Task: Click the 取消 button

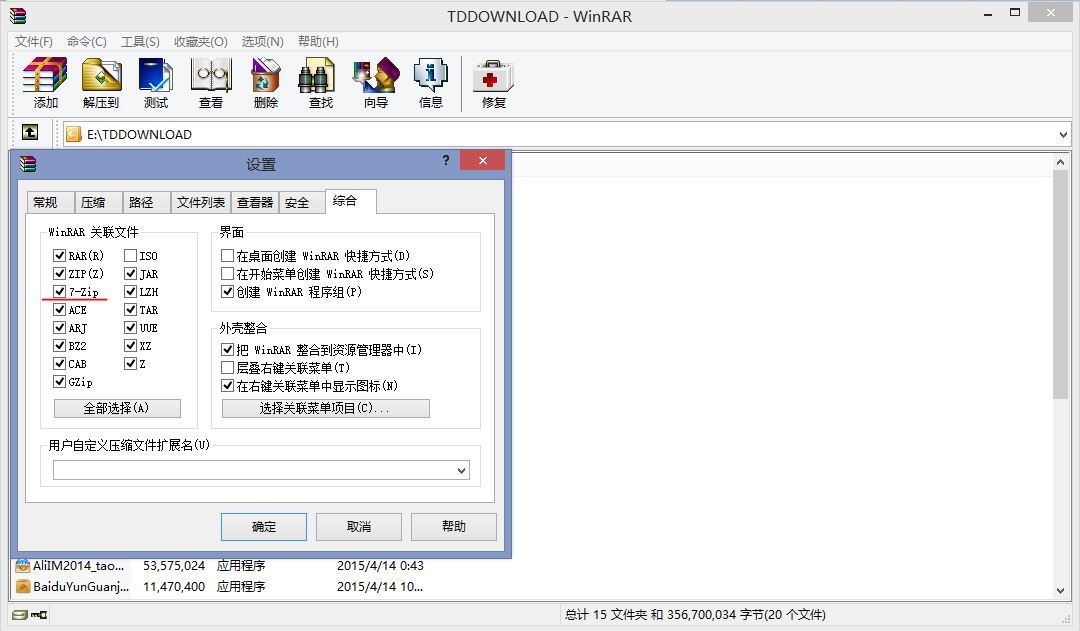Action: point(359,527)
